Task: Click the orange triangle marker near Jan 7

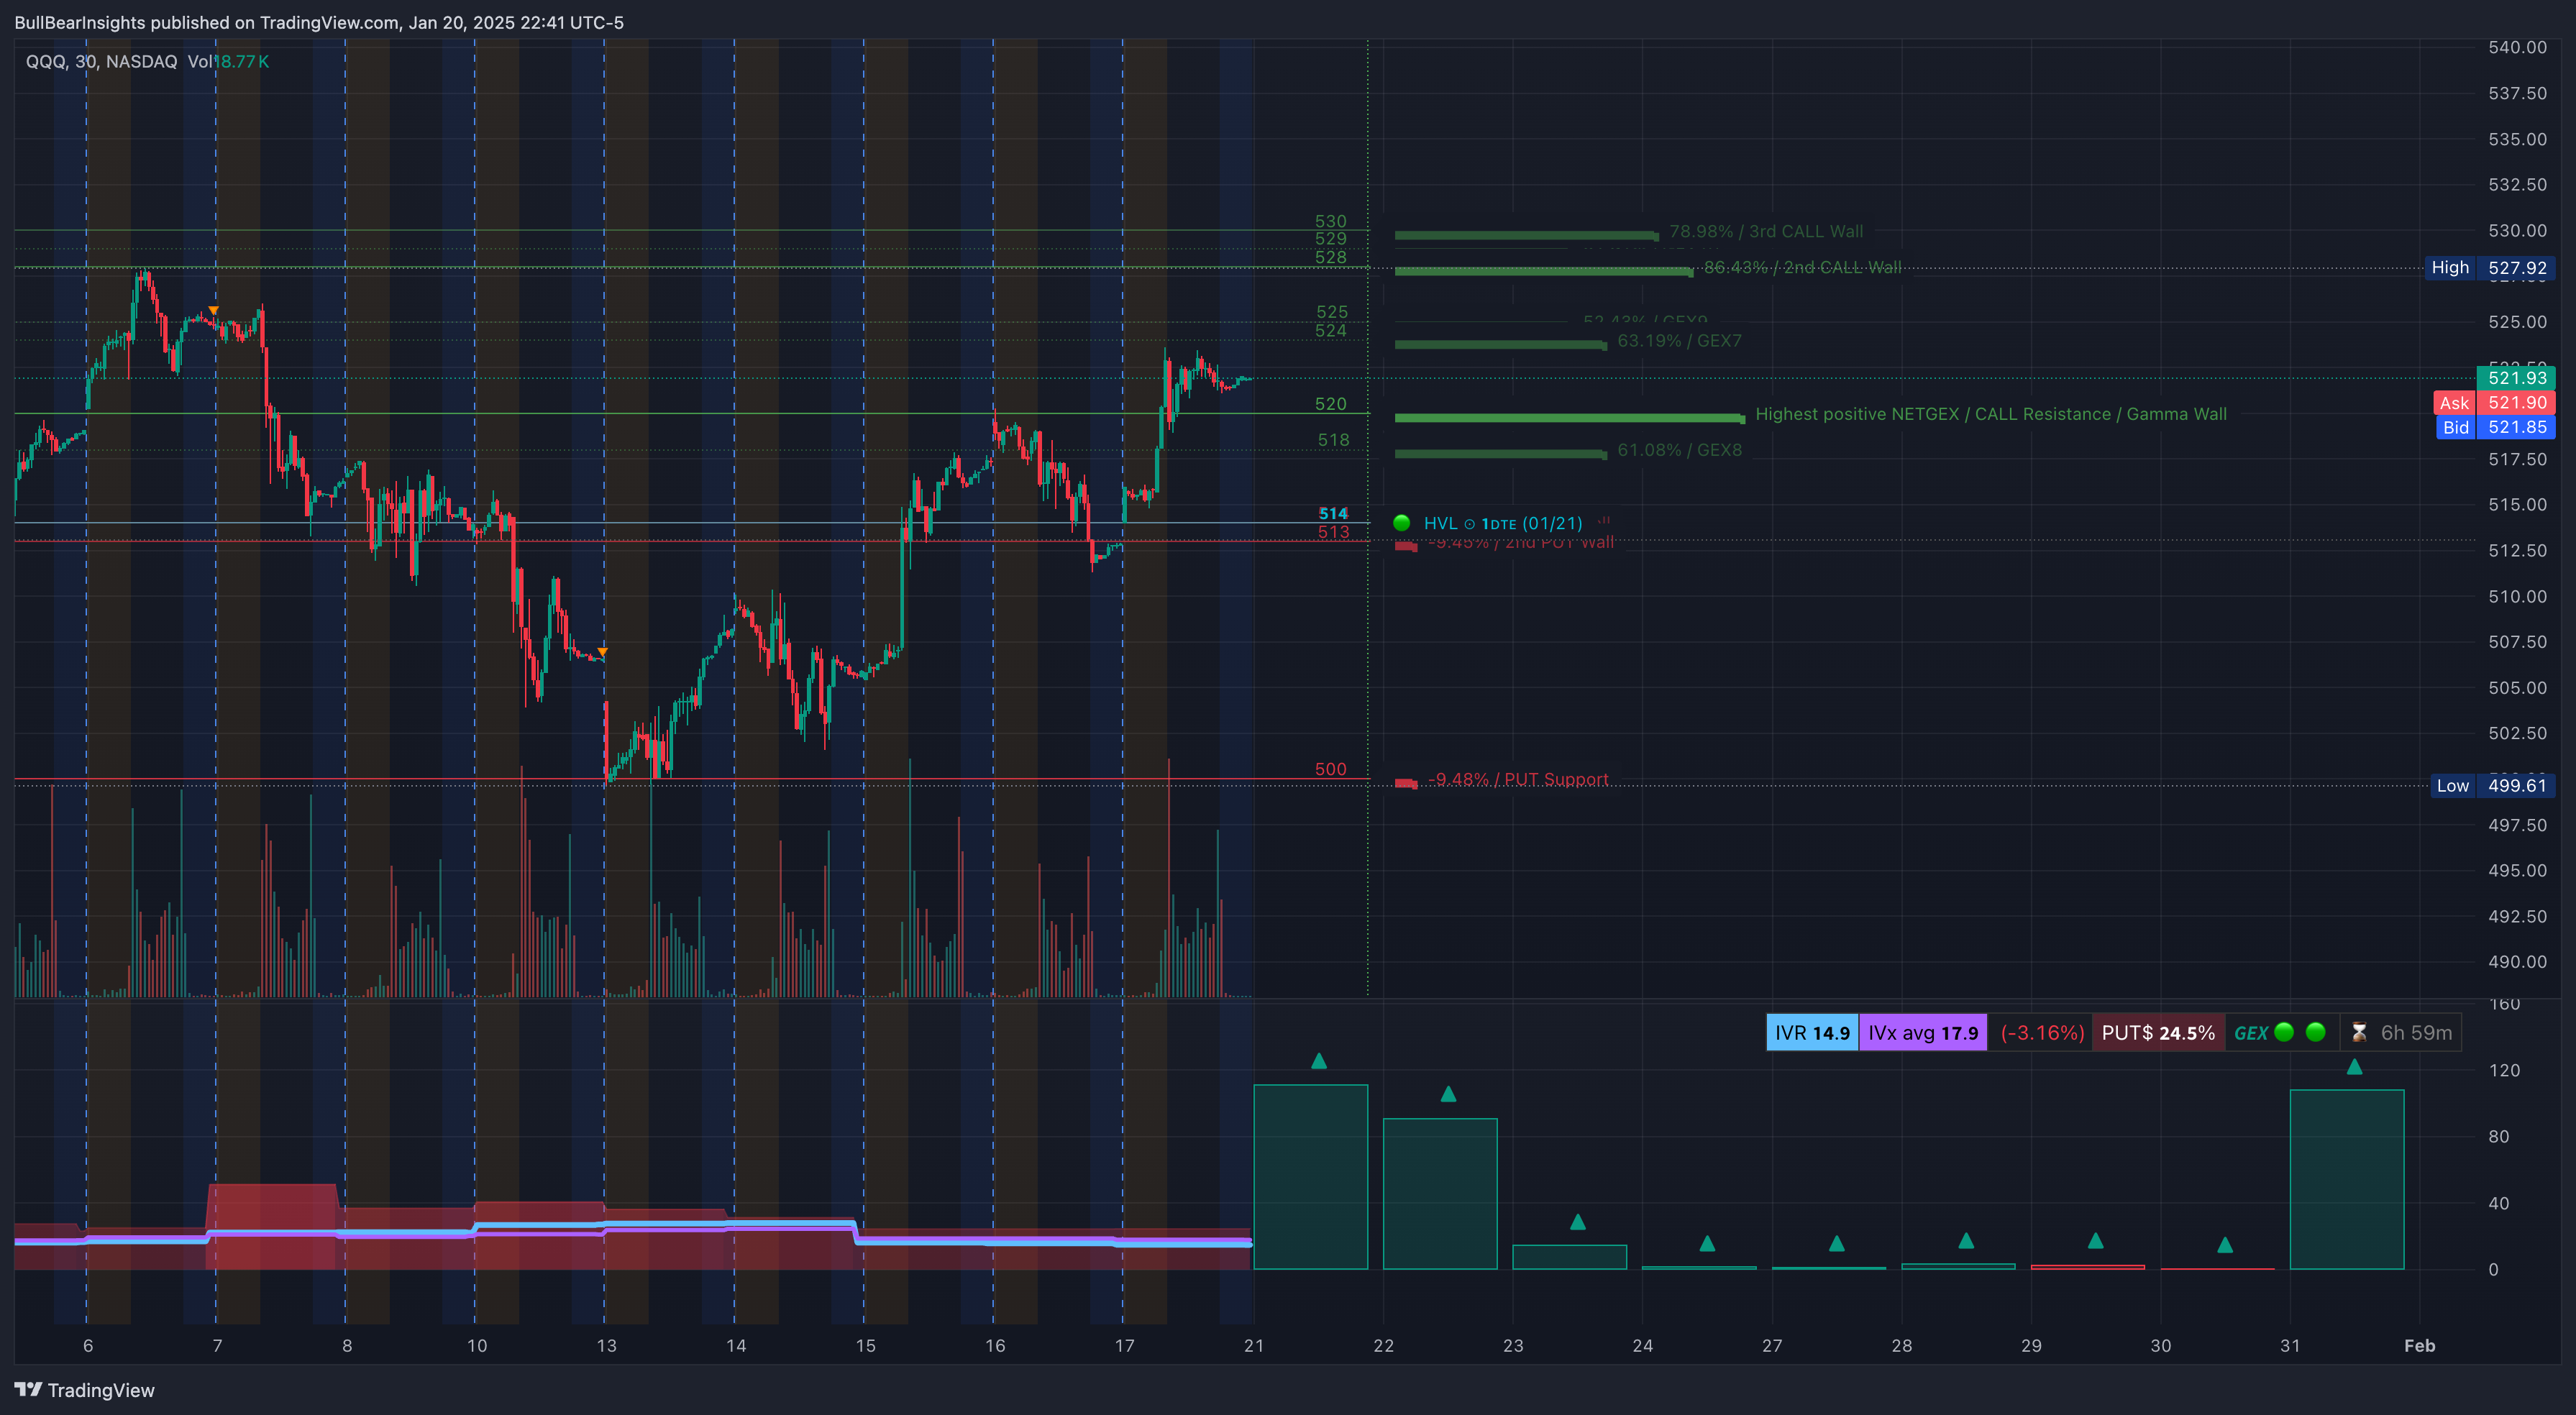Action: point(213,311)
